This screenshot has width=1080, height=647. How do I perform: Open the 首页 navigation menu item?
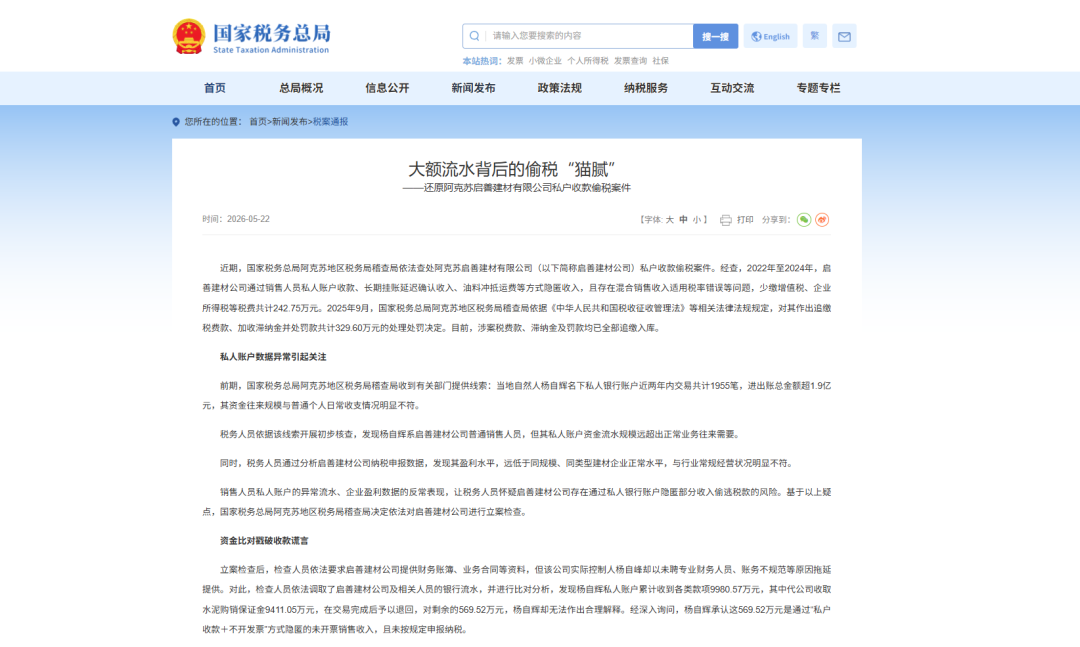click(215, 88)
